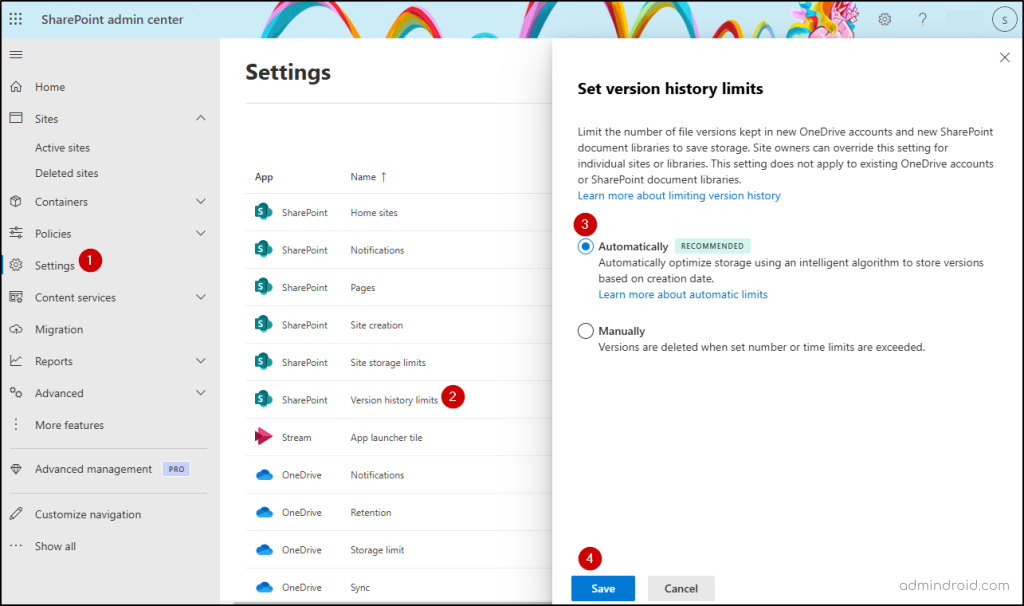Image resolution: width=1024 pixels, height=606 pixels.
Task: Select the Manually version limits option
Action: (x=584, y=331)
